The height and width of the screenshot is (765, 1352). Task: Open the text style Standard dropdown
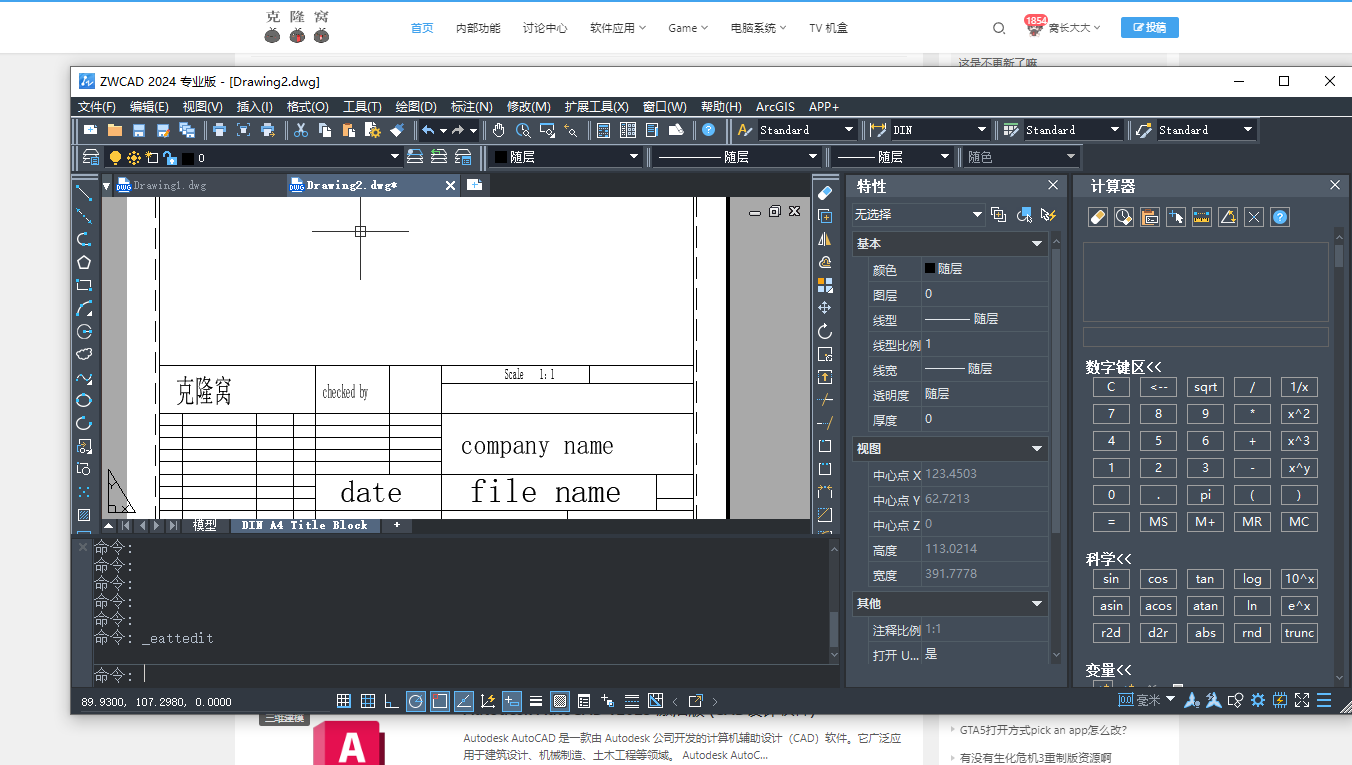pos(849,130)
